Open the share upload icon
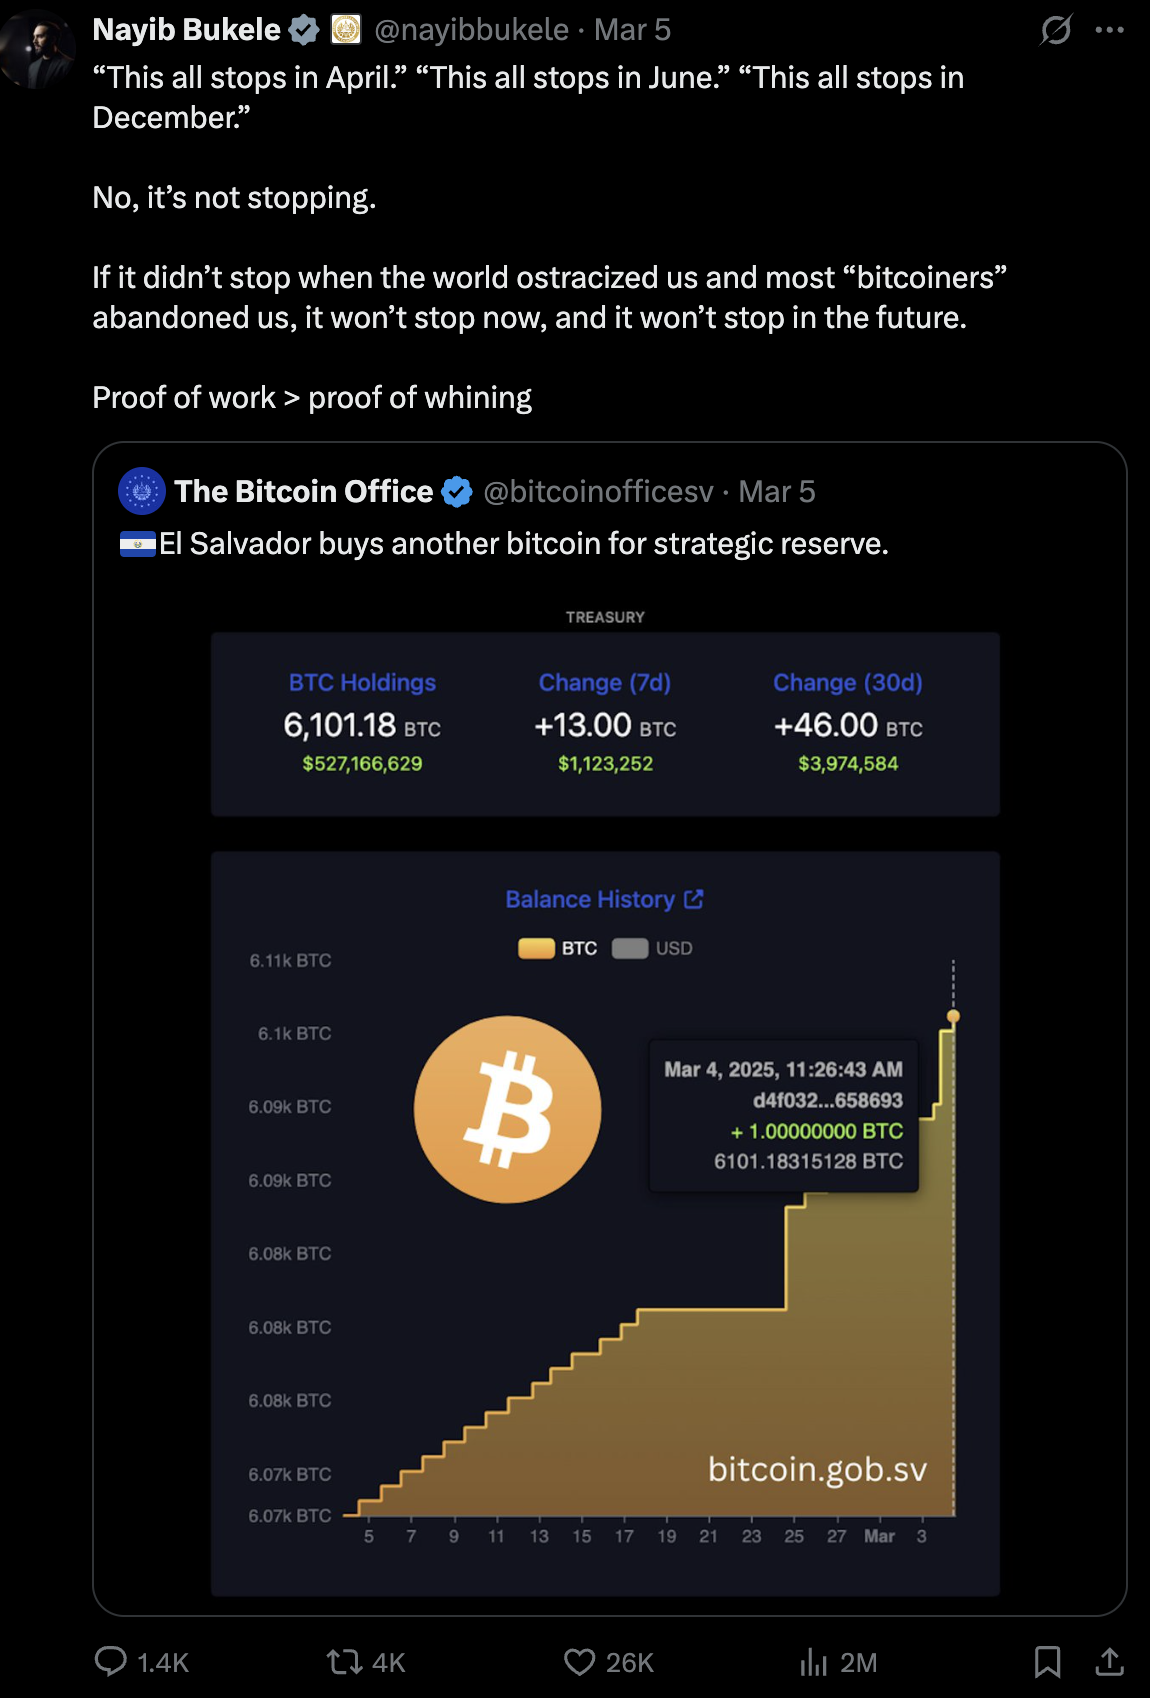 pos(1109,1661)
